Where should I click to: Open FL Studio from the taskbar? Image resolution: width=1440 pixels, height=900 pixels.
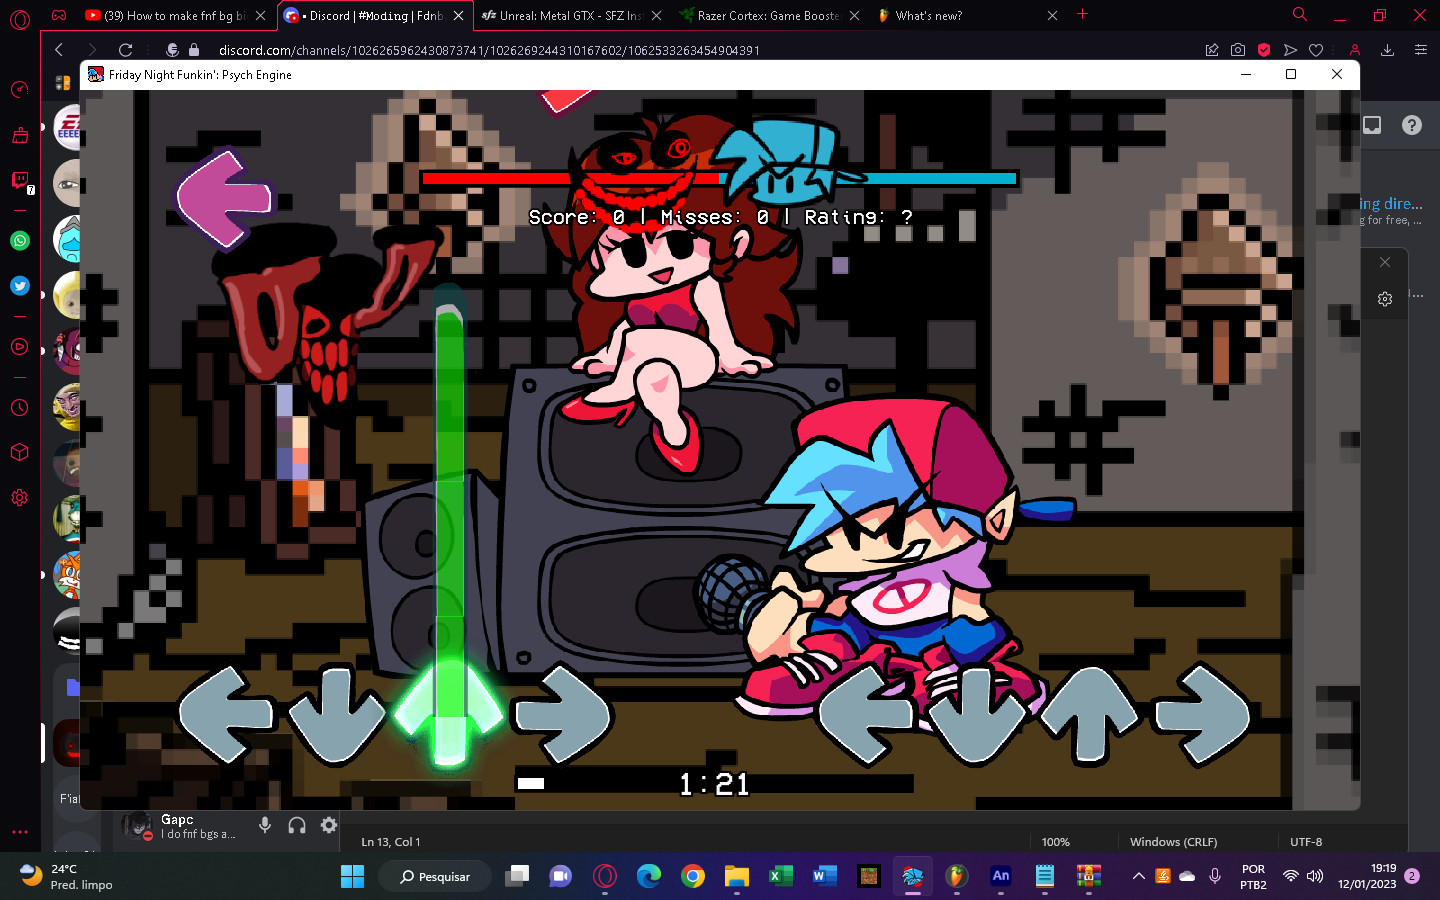(957, 876)
